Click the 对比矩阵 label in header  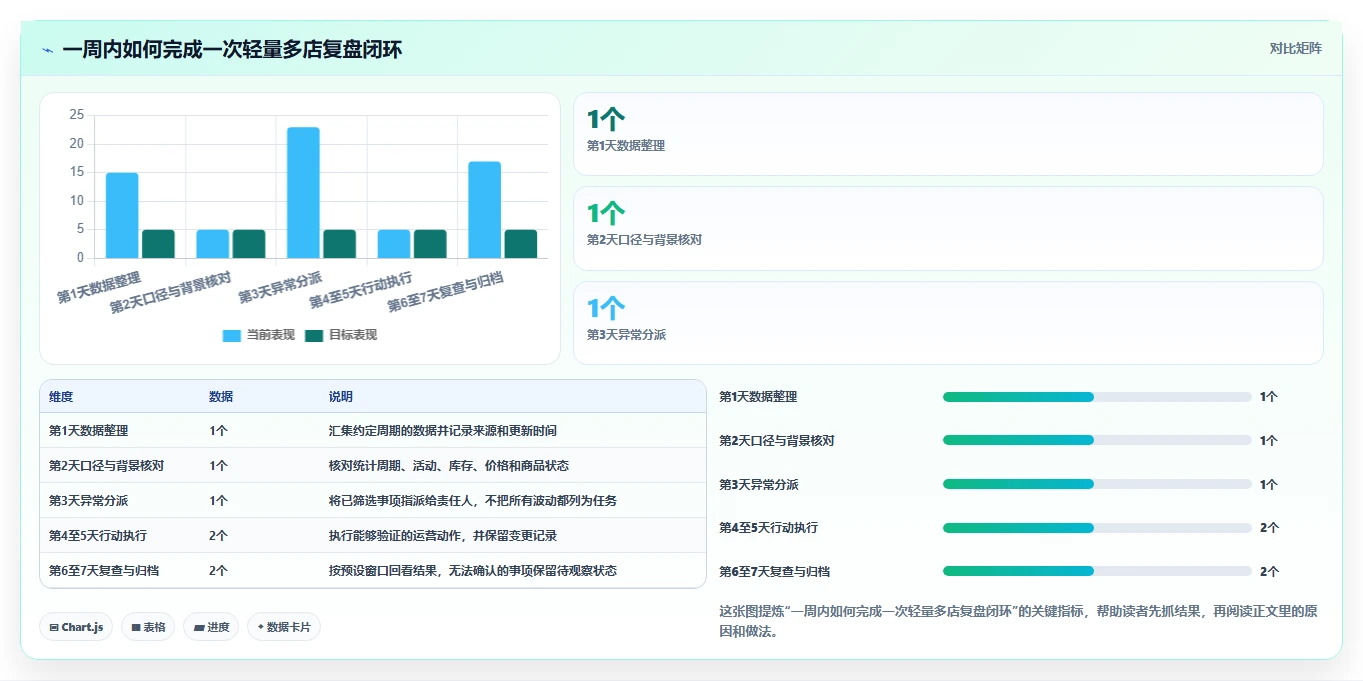click(x=1295, y=48)
